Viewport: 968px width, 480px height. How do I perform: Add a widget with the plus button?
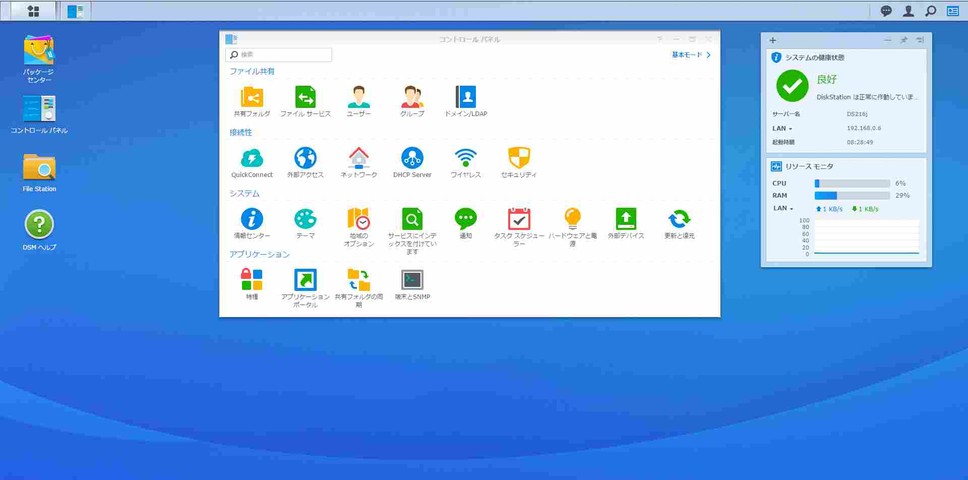point(772,40)
